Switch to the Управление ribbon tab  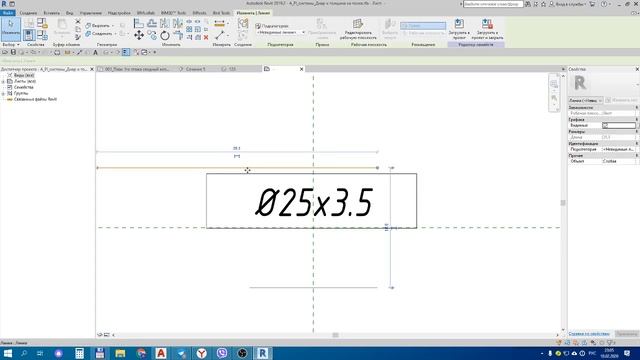[91, 13]
